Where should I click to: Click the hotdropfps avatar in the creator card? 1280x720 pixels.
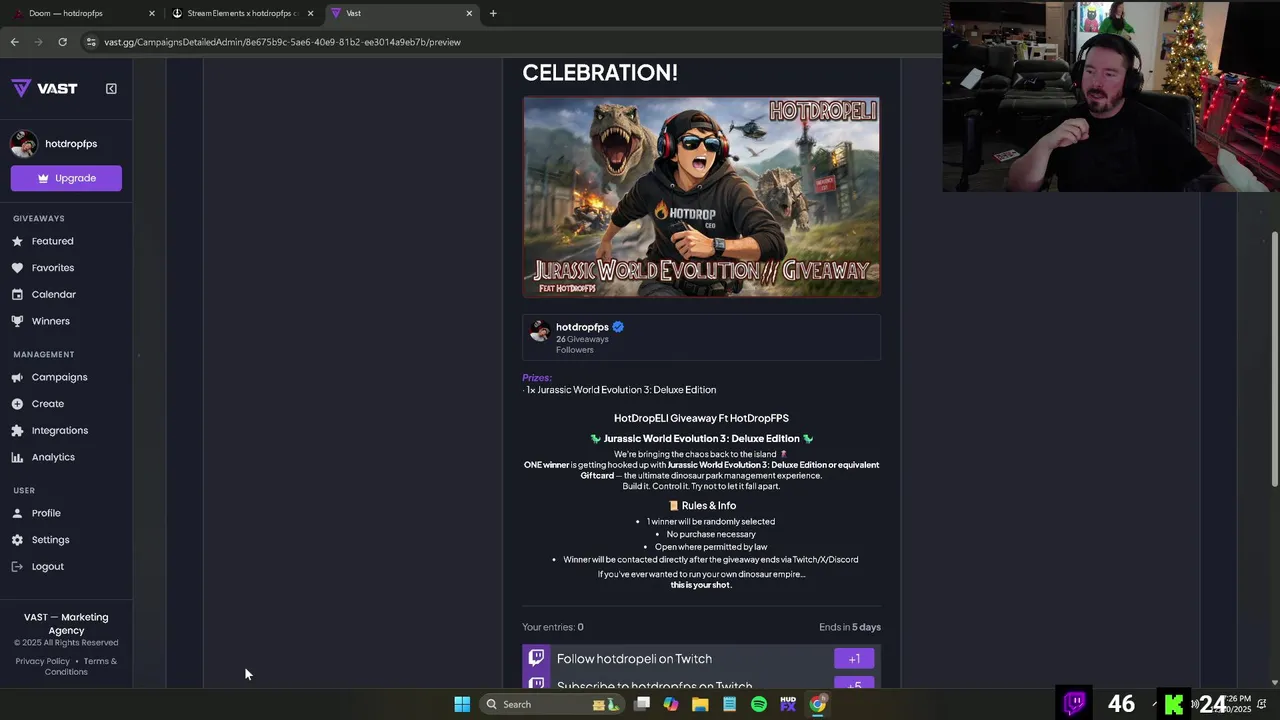540,332
